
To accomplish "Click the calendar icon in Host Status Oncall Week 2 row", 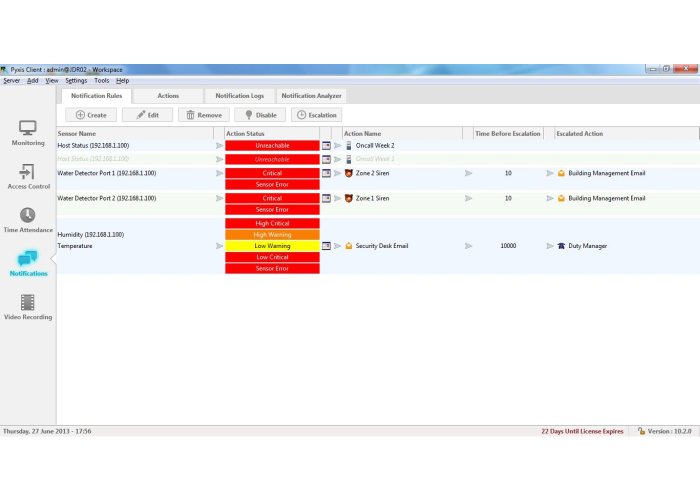I will pyautogui.click(x=326, y=146).
